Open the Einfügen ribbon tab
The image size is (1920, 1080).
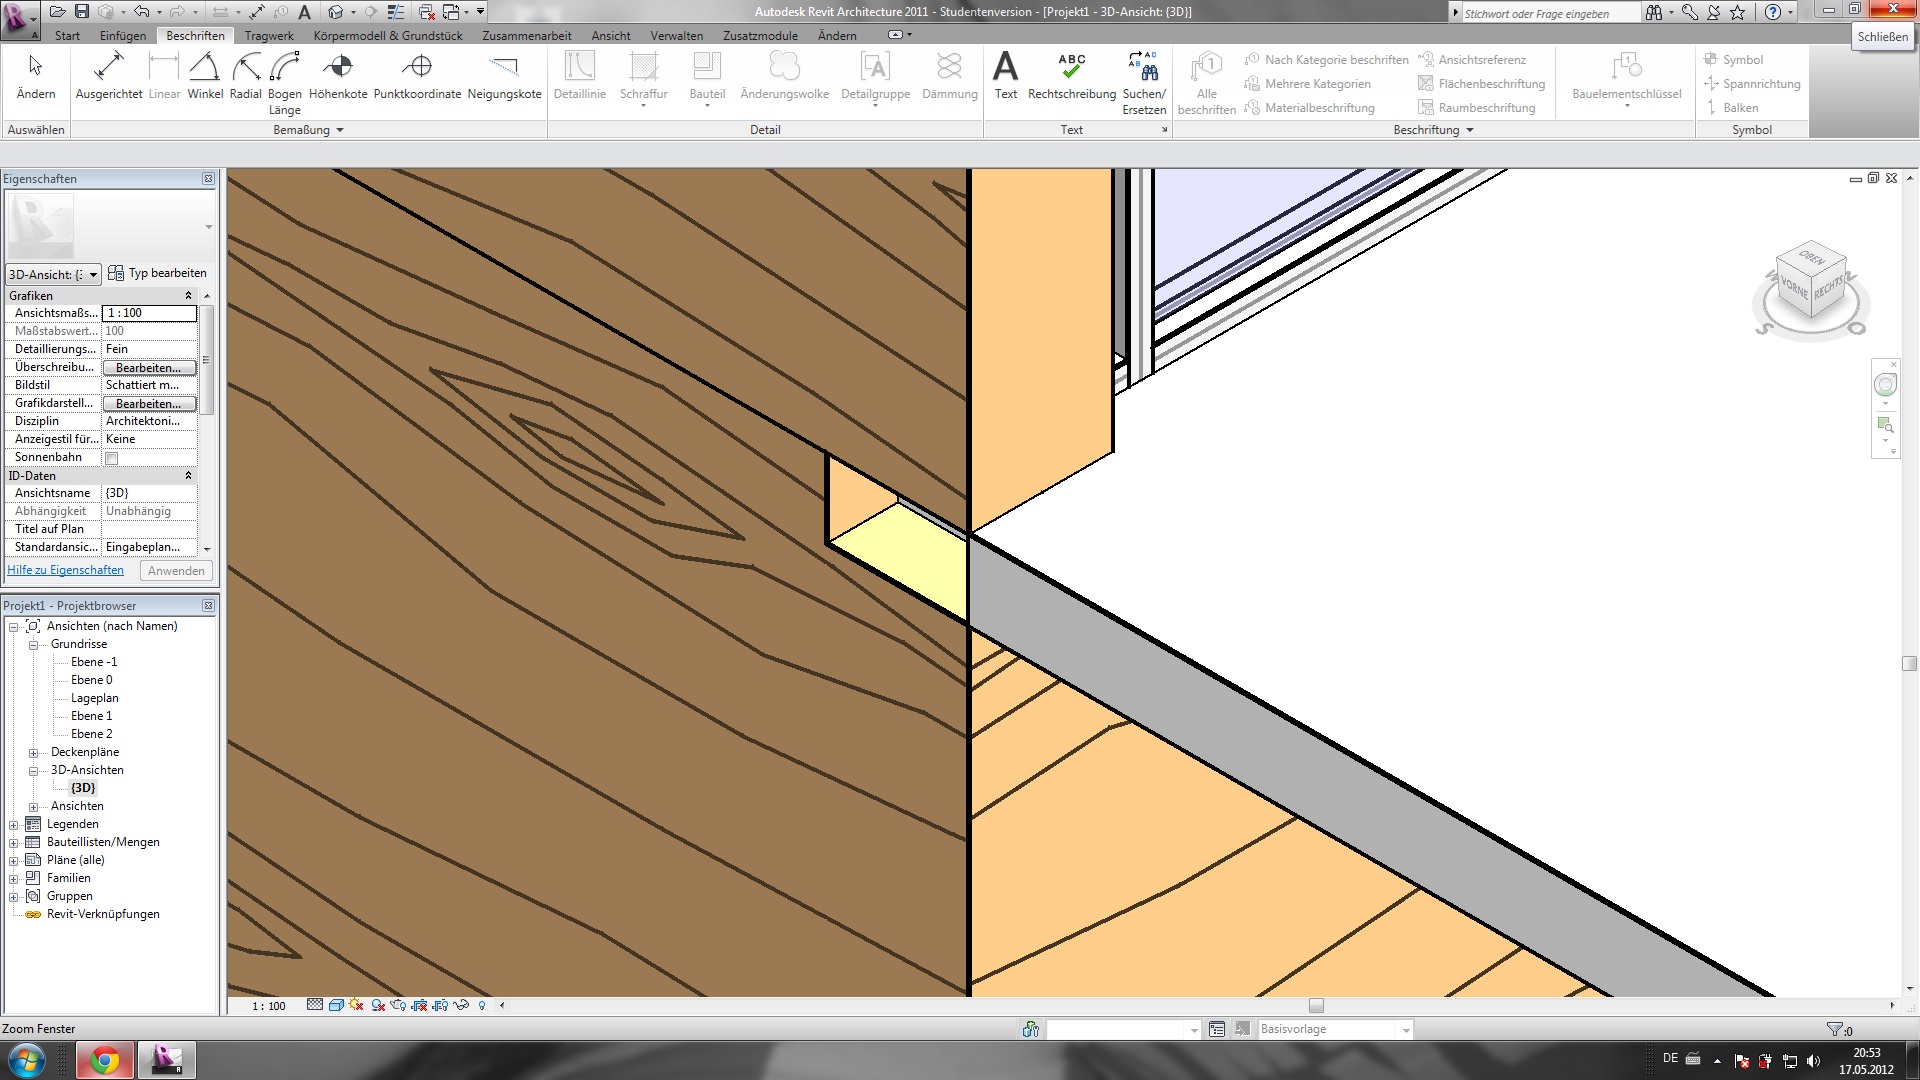(x=123, y=35)
